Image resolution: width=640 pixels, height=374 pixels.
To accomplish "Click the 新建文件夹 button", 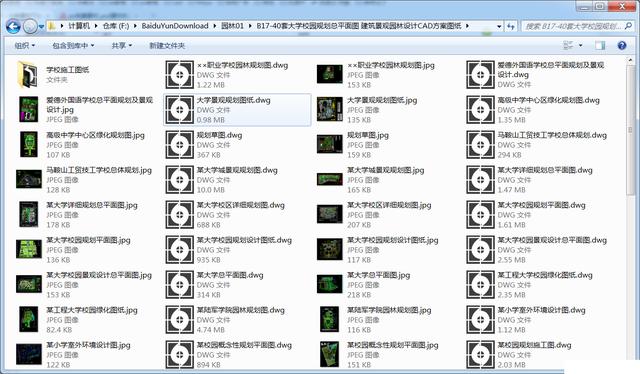I will (x=167, y=45).
